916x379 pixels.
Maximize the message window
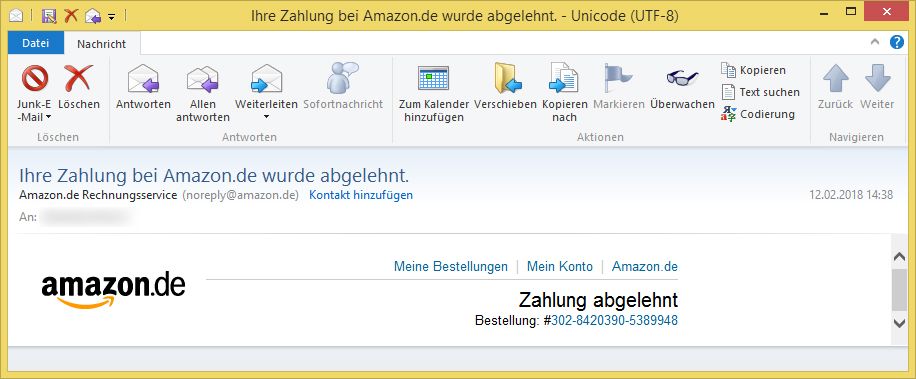click(x=852, y=11)
